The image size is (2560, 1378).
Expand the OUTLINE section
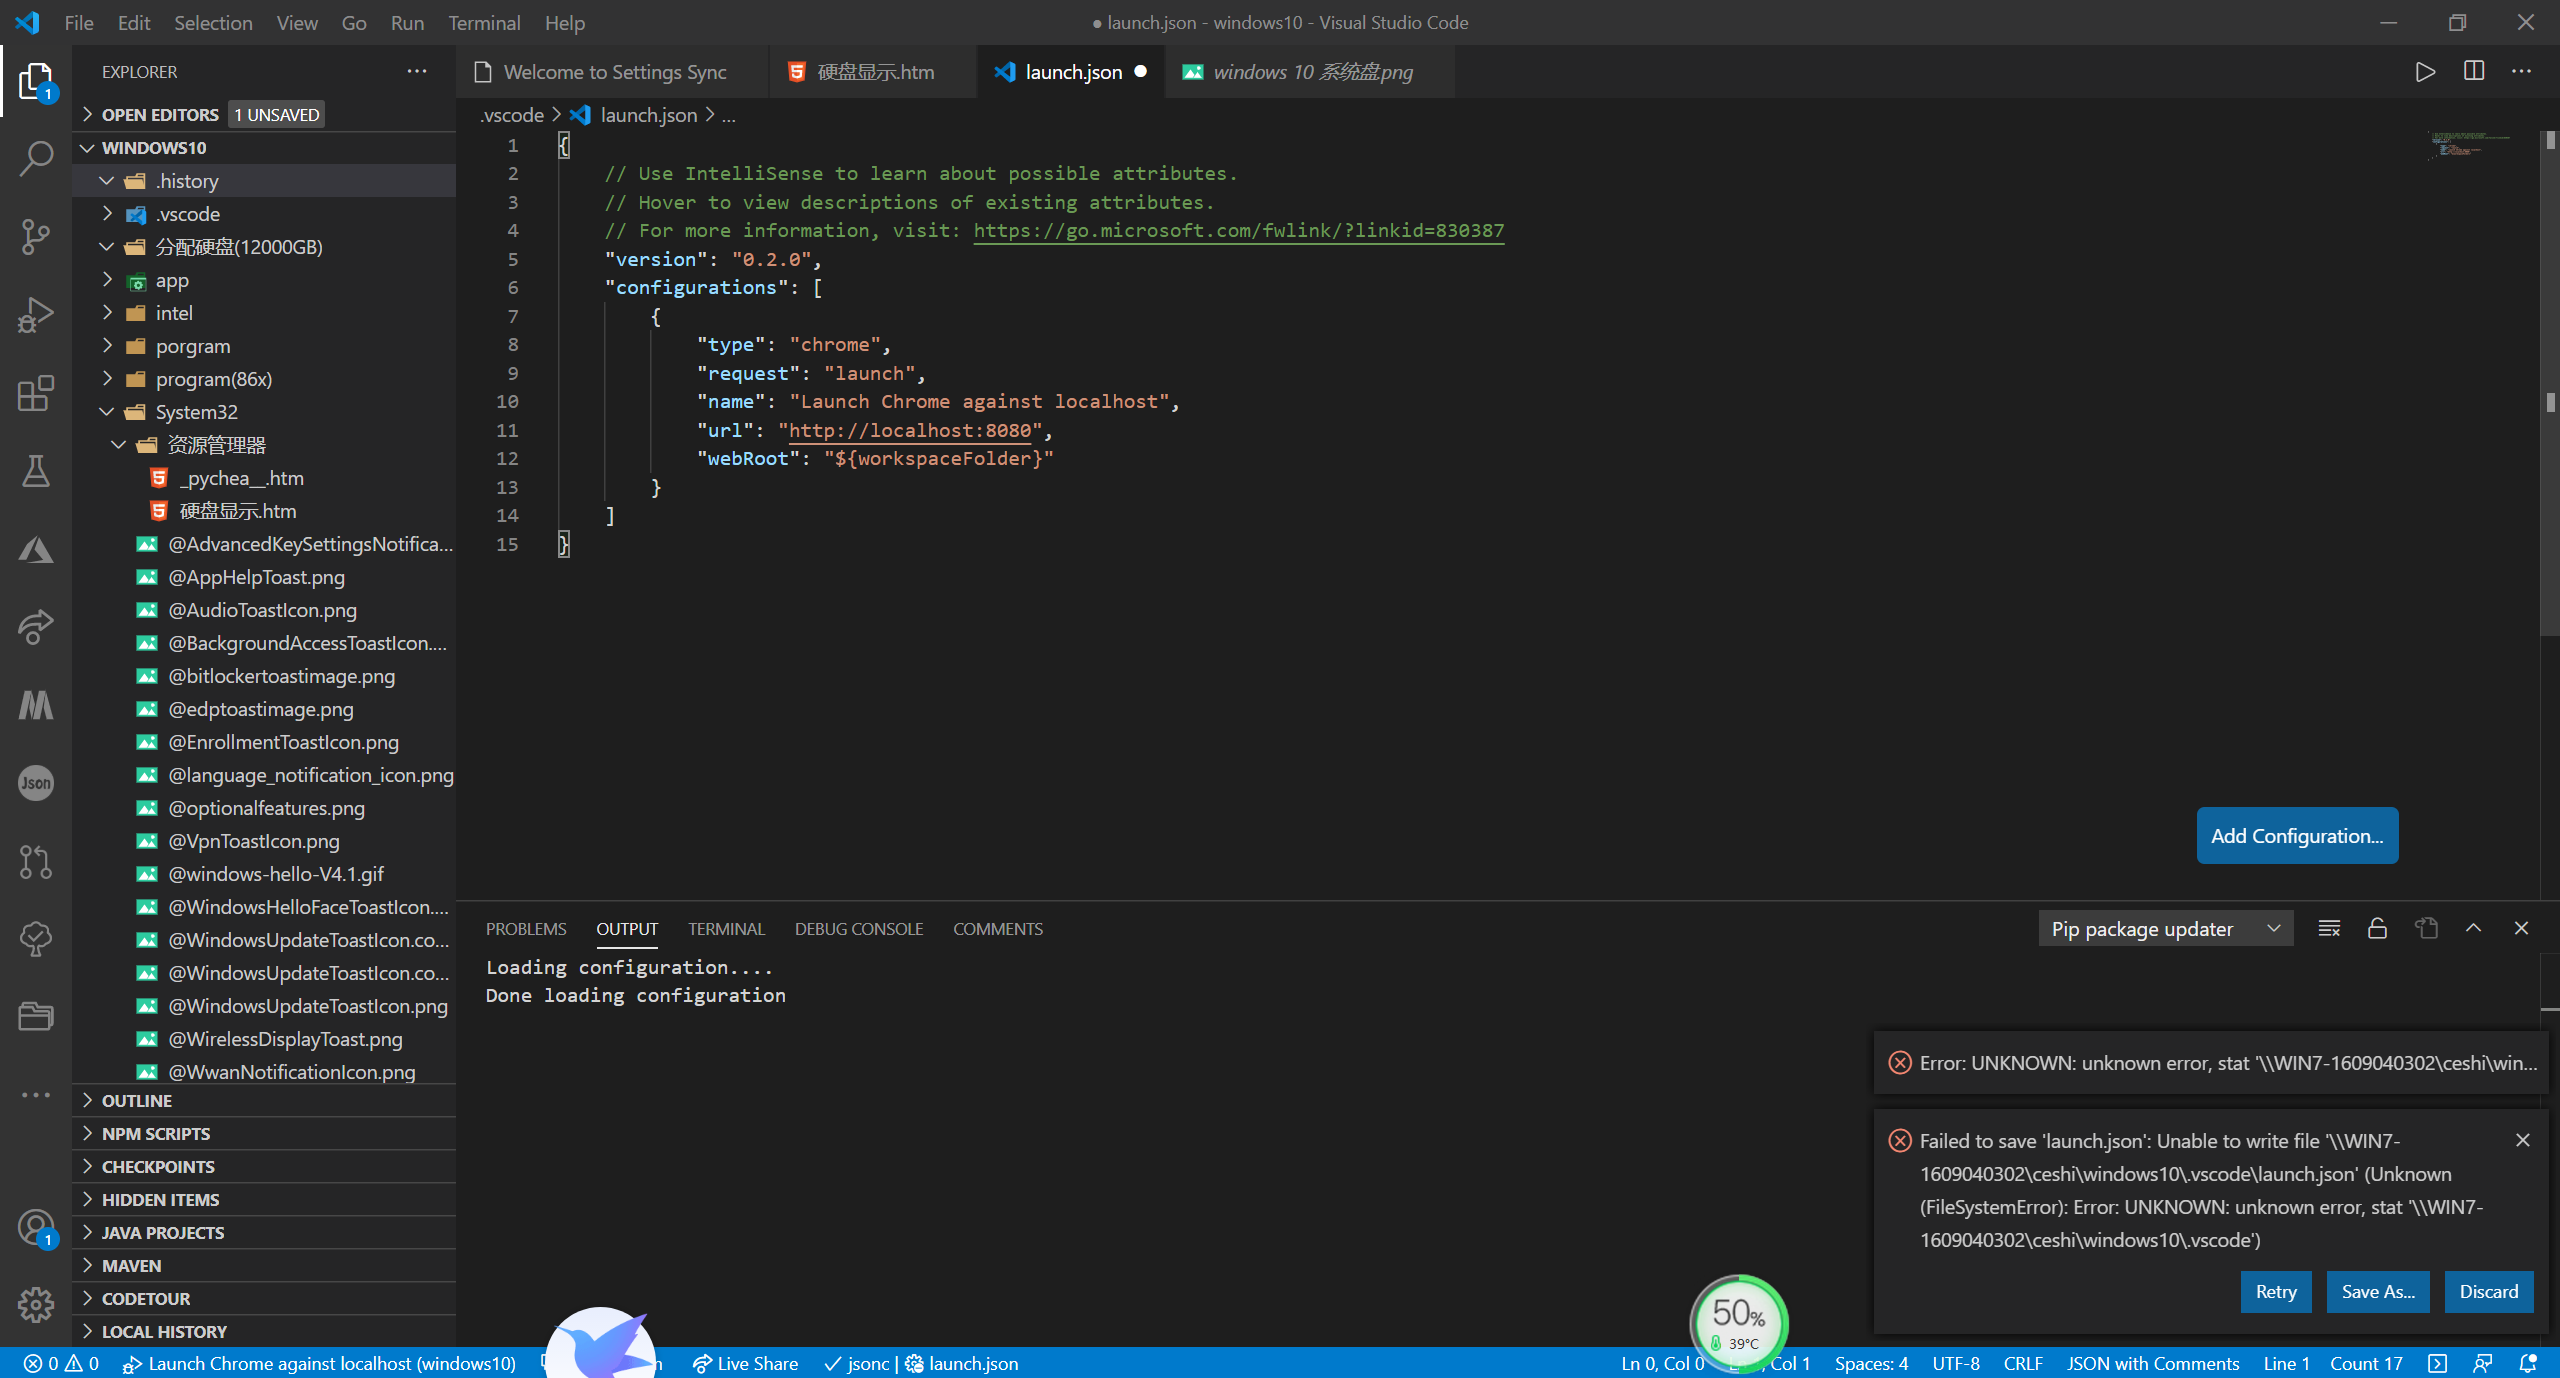pyautogui.click(x=264, y=1101)
